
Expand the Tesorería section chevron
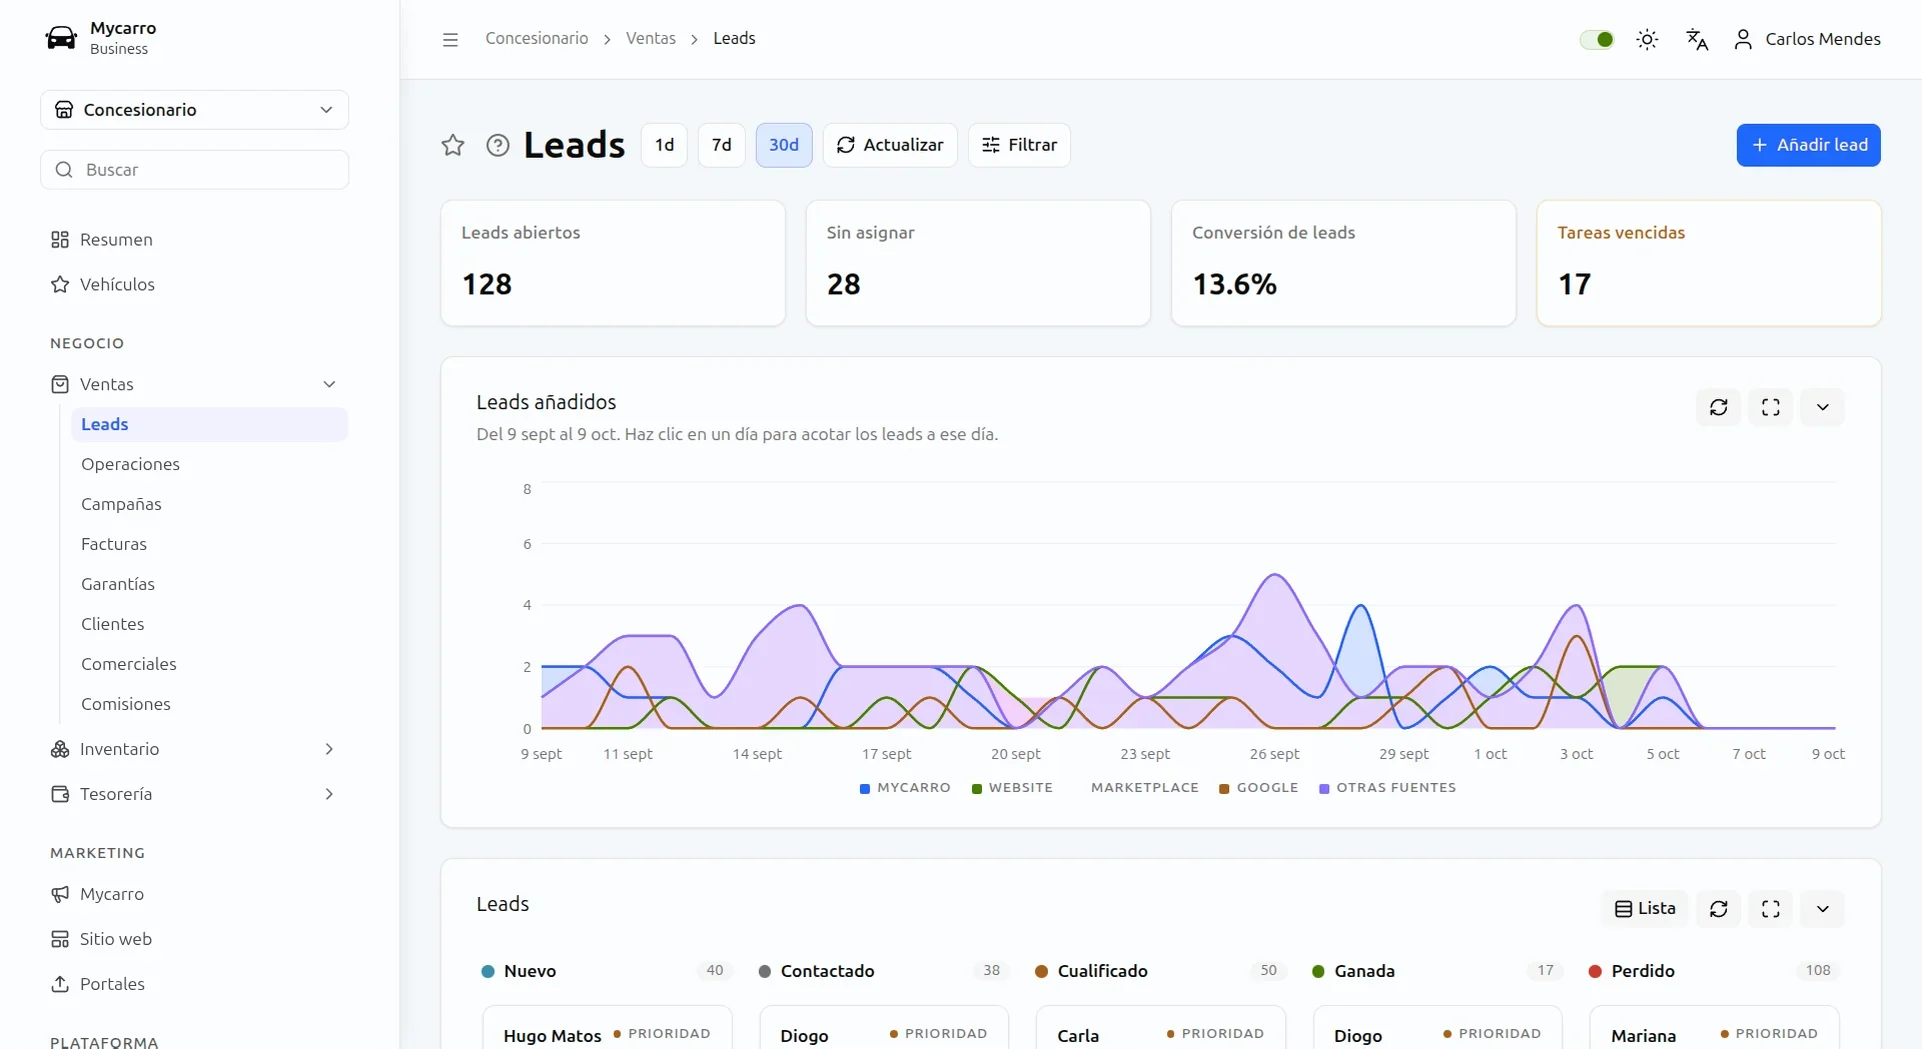(329, 794)
